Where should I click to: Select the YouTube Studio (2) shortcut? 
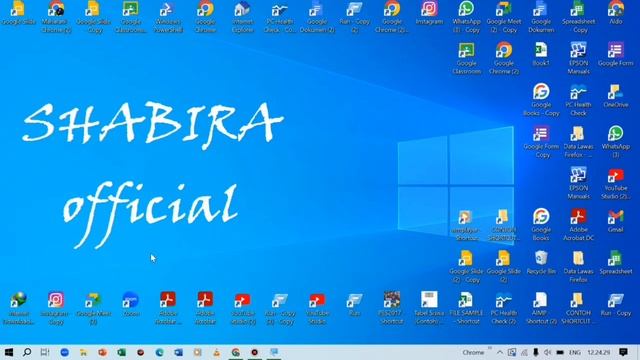[x=616, y=184]
